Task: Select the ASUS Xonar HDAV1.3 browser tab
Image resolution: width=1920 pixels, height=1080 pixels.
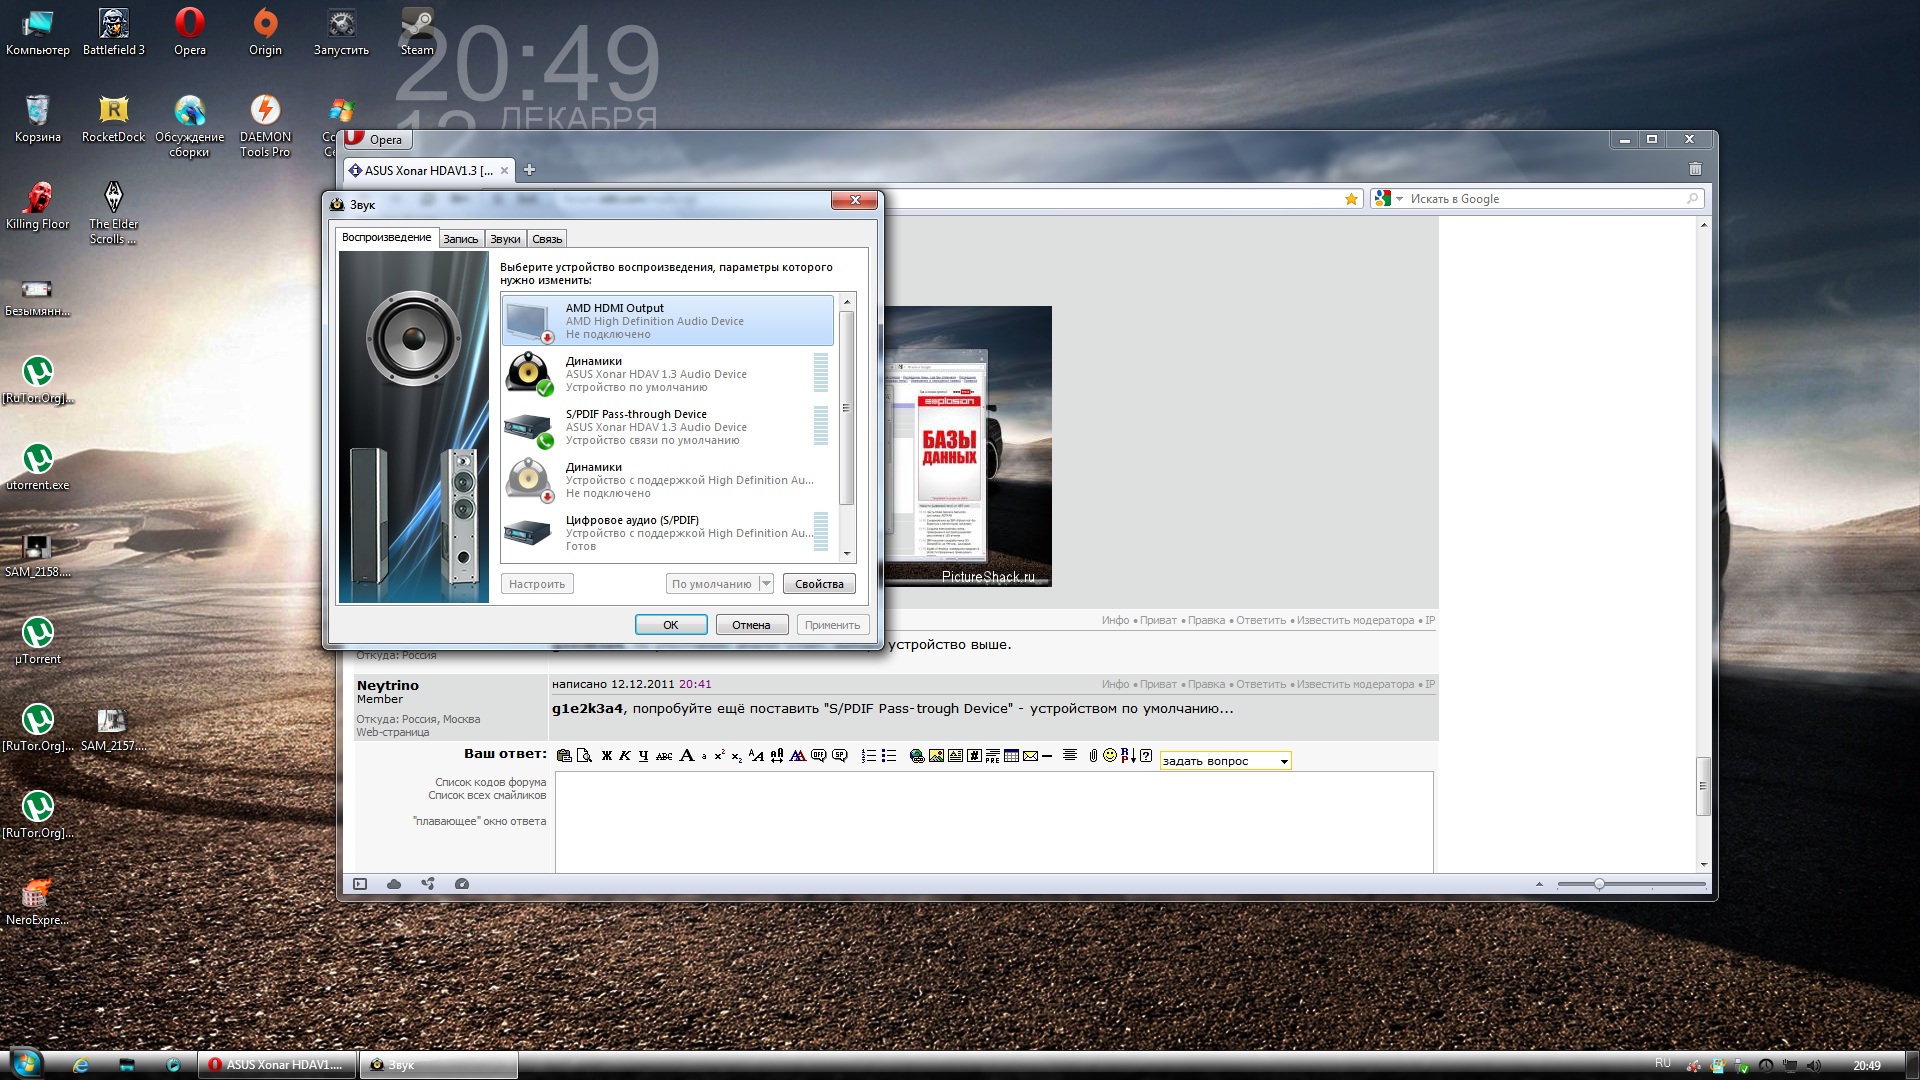Action: click(x=428, y=171)
